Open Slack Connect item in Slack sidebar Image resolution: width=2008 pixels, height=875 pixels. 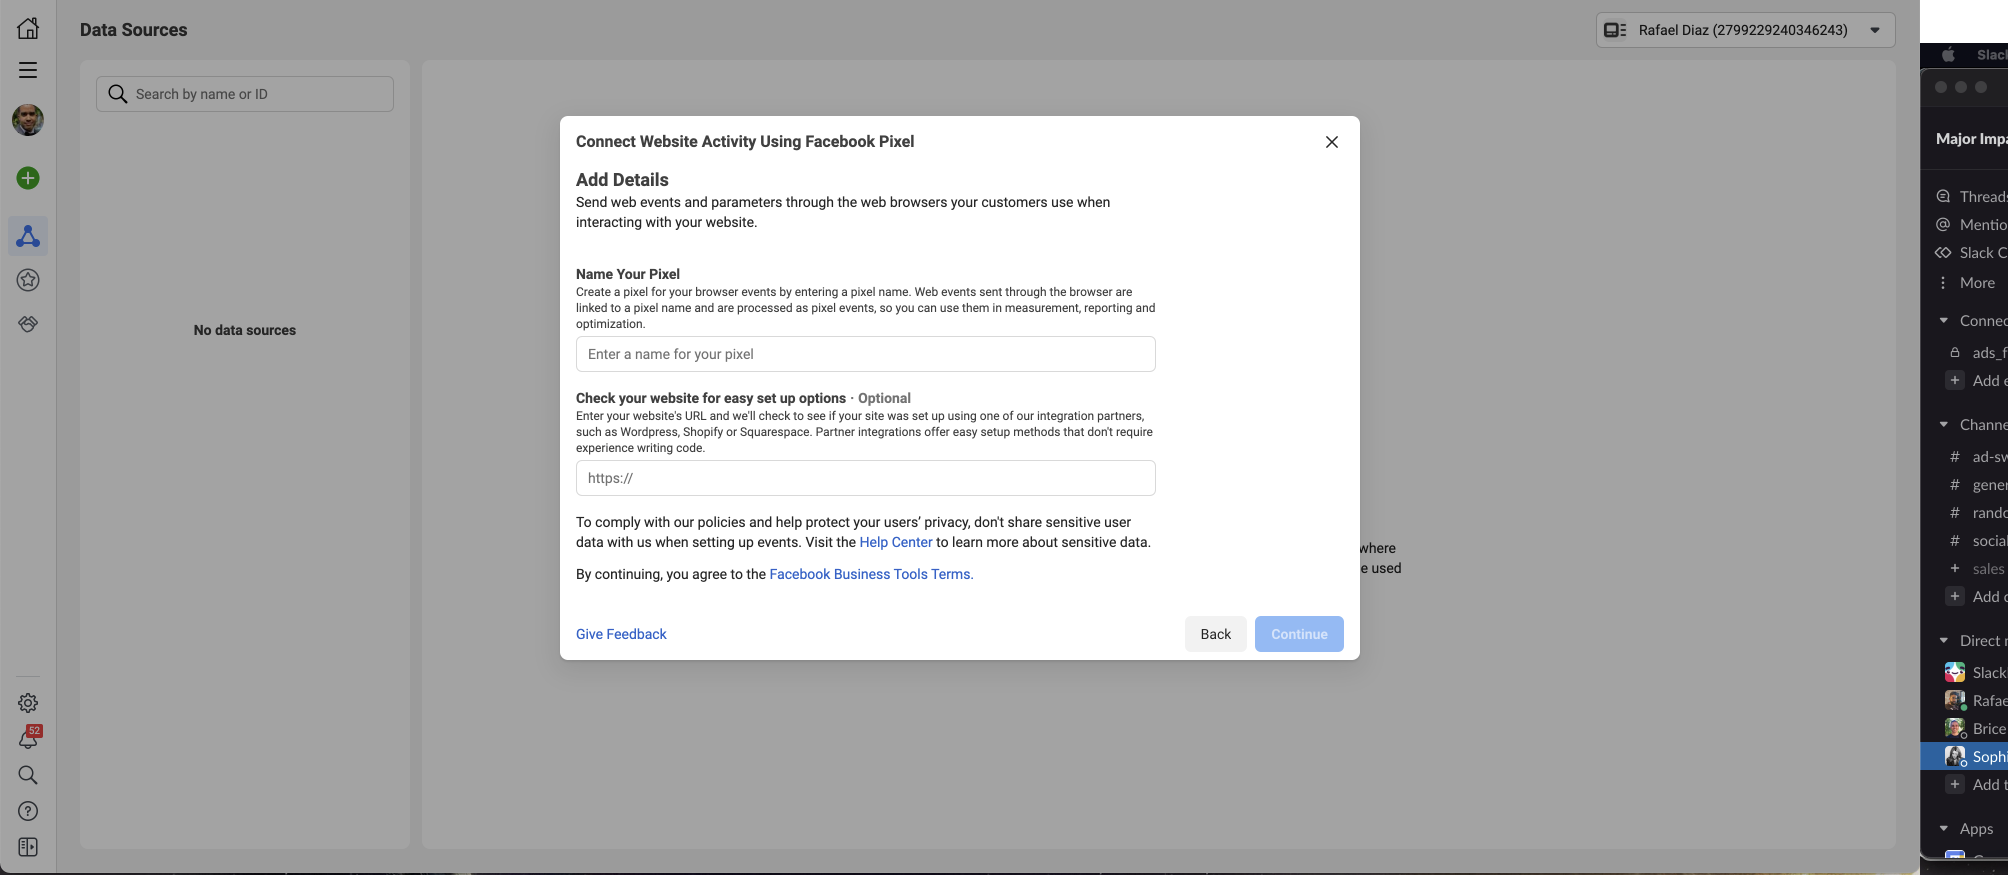1971,252
